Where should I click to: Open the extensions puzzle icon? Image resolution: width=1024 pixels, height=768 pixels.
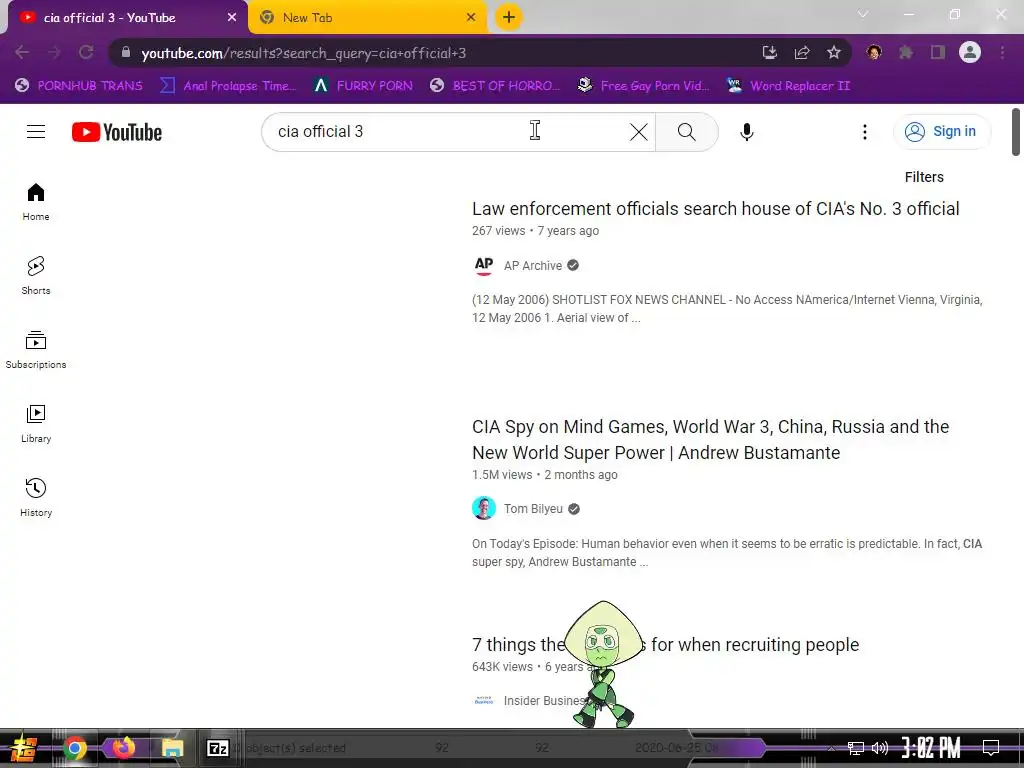pos(906,52)
